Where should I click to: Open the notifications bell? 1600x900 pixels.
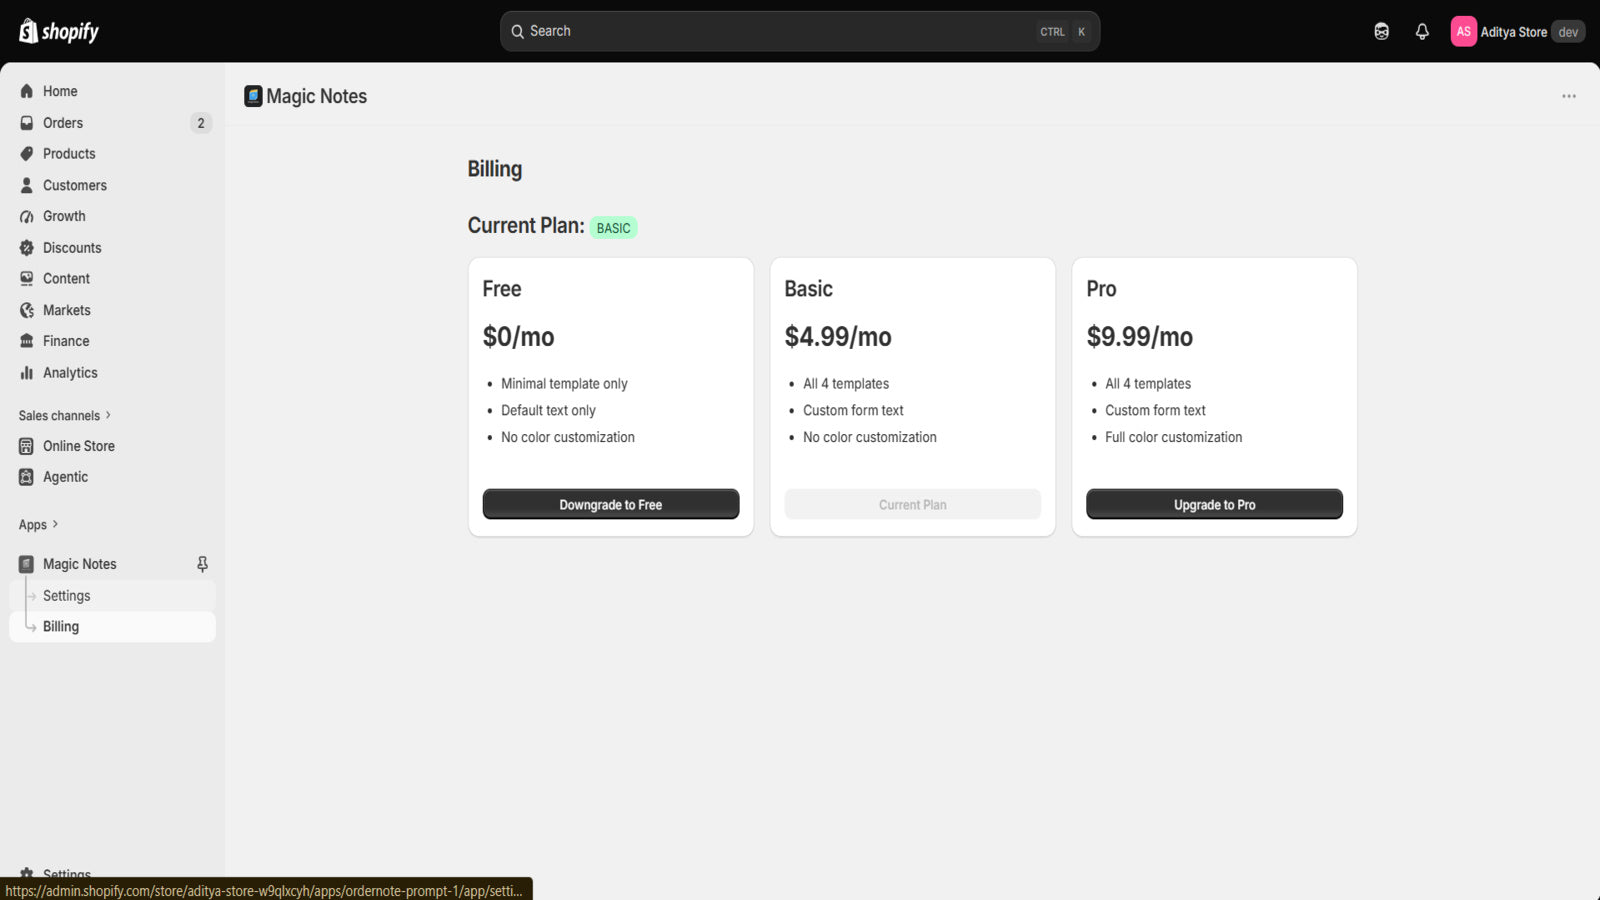[1422, 32]
